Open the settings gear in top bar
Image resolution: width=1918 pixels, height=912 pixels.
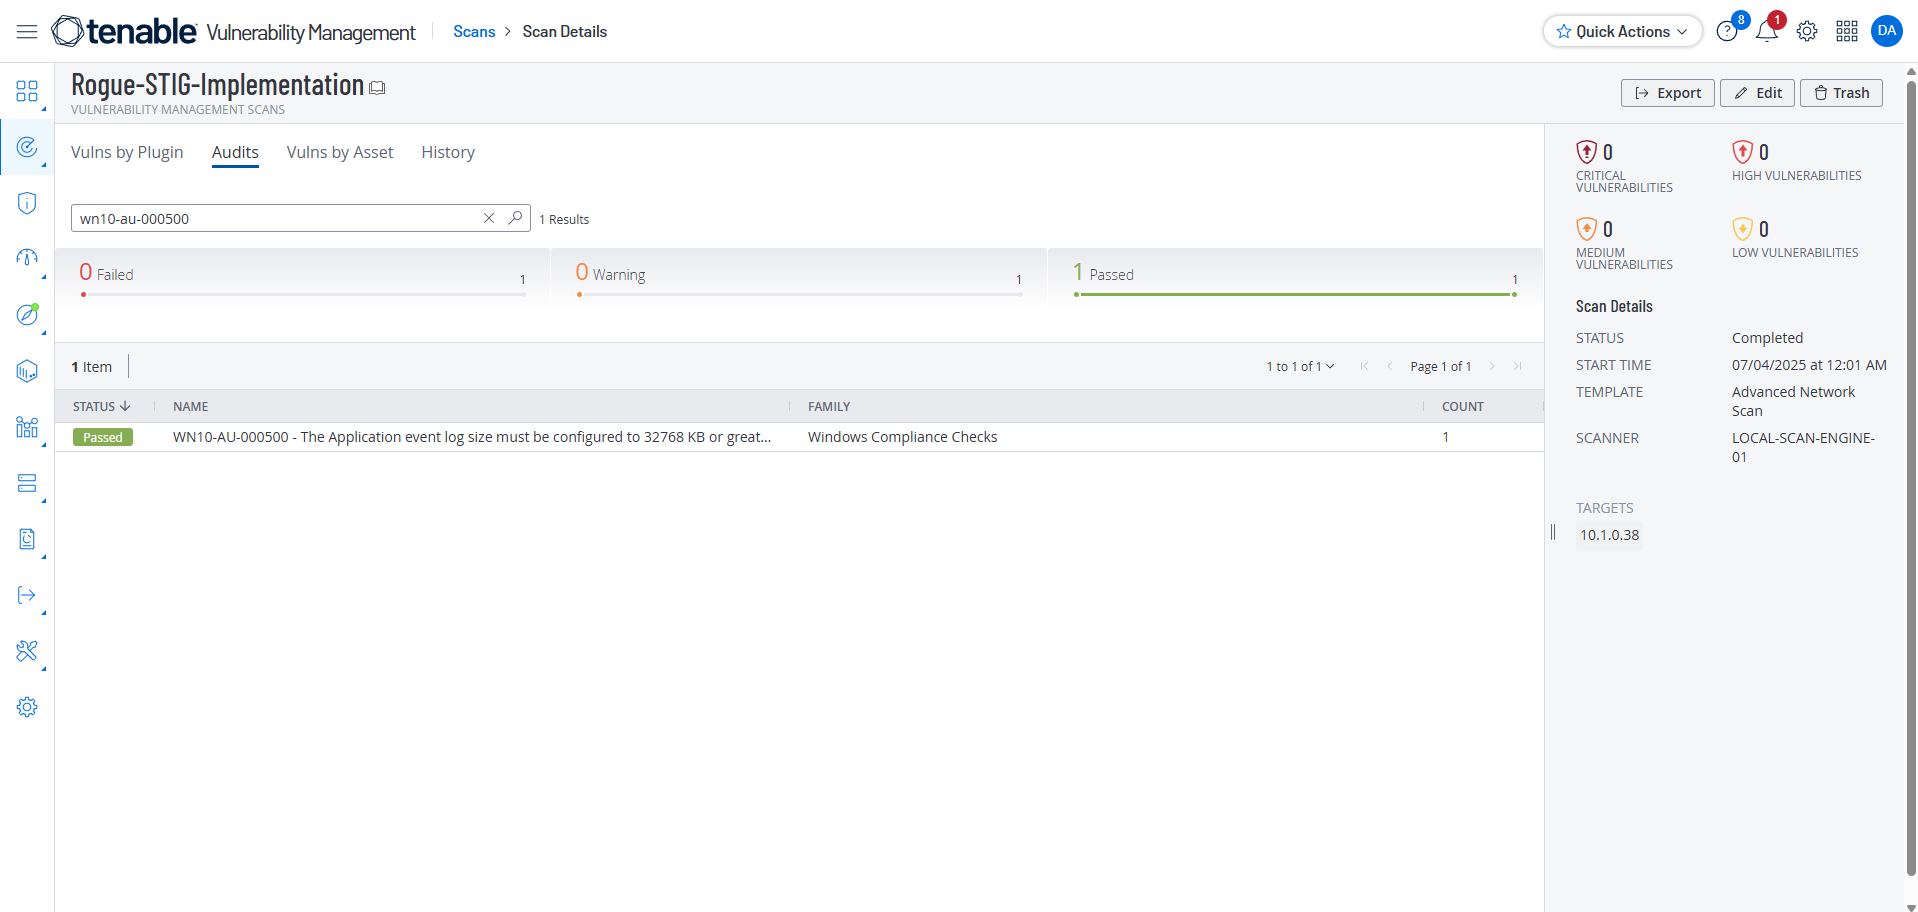point(1806,32)
